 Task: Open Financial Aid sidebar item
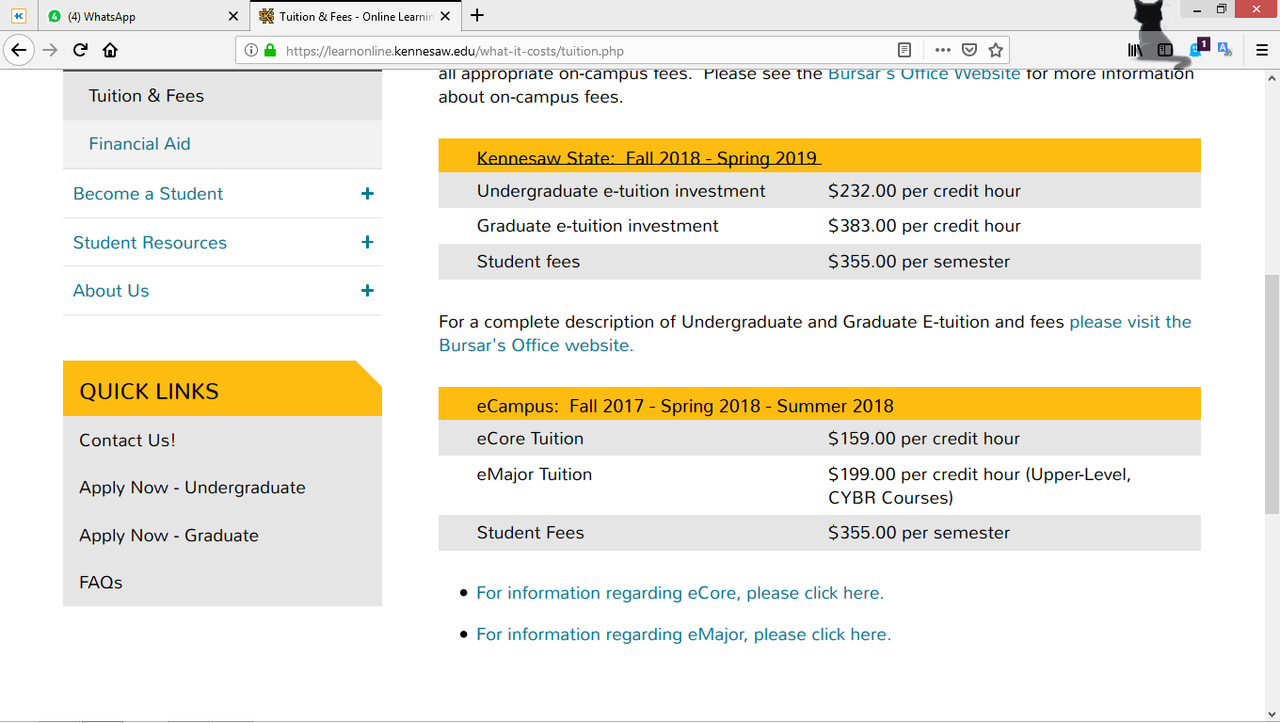coord(222,144)
